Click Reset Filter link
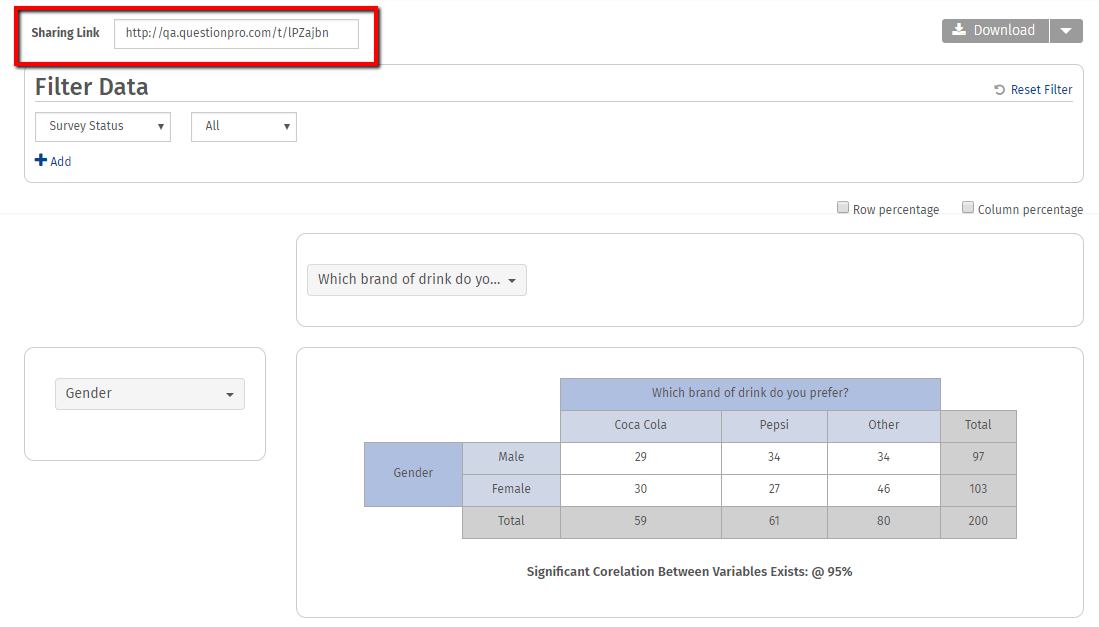This screenshot has height=627, width=1099. (1033, 90)
